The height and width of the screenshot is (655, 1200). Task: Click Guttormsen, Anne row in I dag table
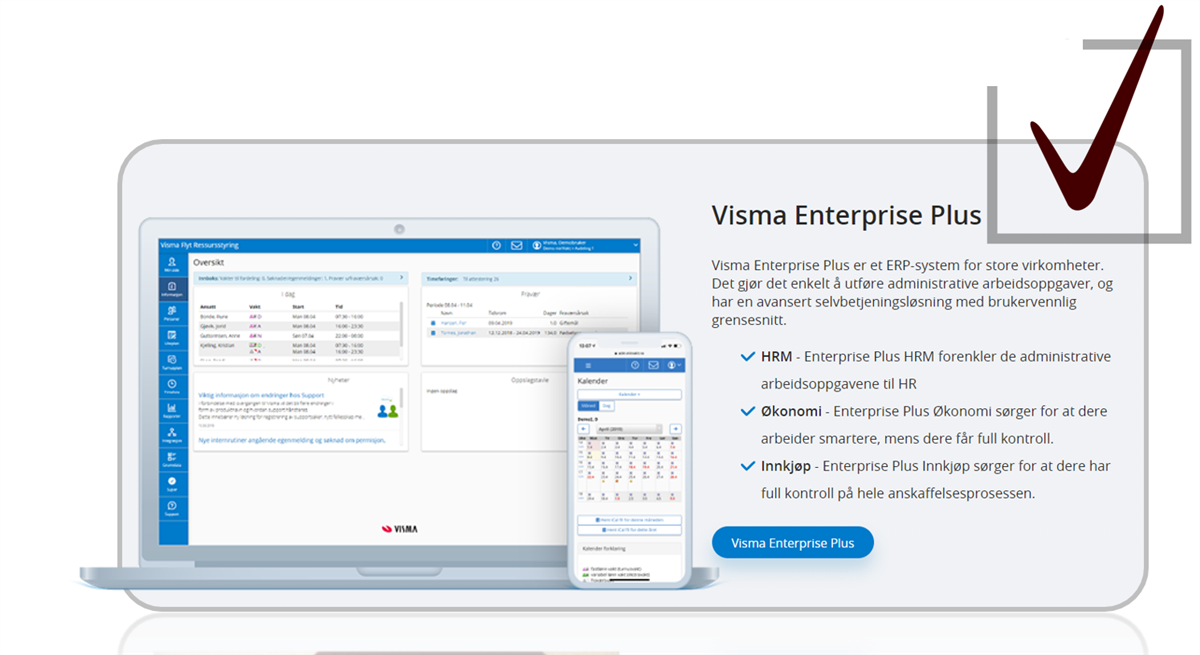299,336
